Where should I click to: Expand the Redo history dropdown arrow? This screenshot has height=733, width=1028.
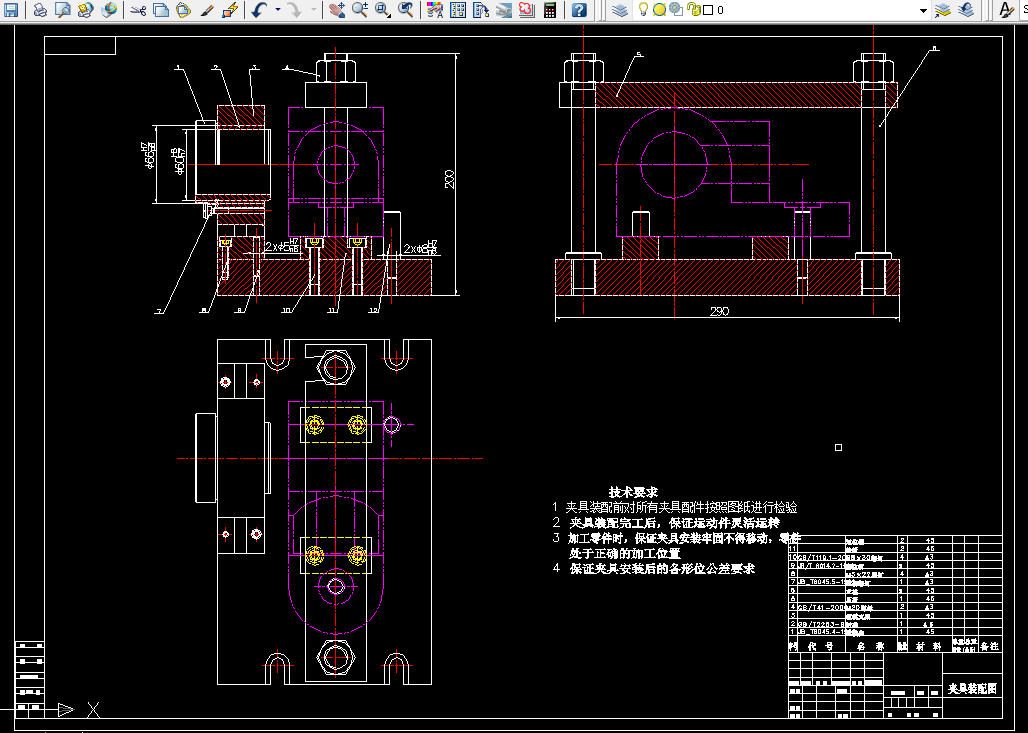click(313, 10)
